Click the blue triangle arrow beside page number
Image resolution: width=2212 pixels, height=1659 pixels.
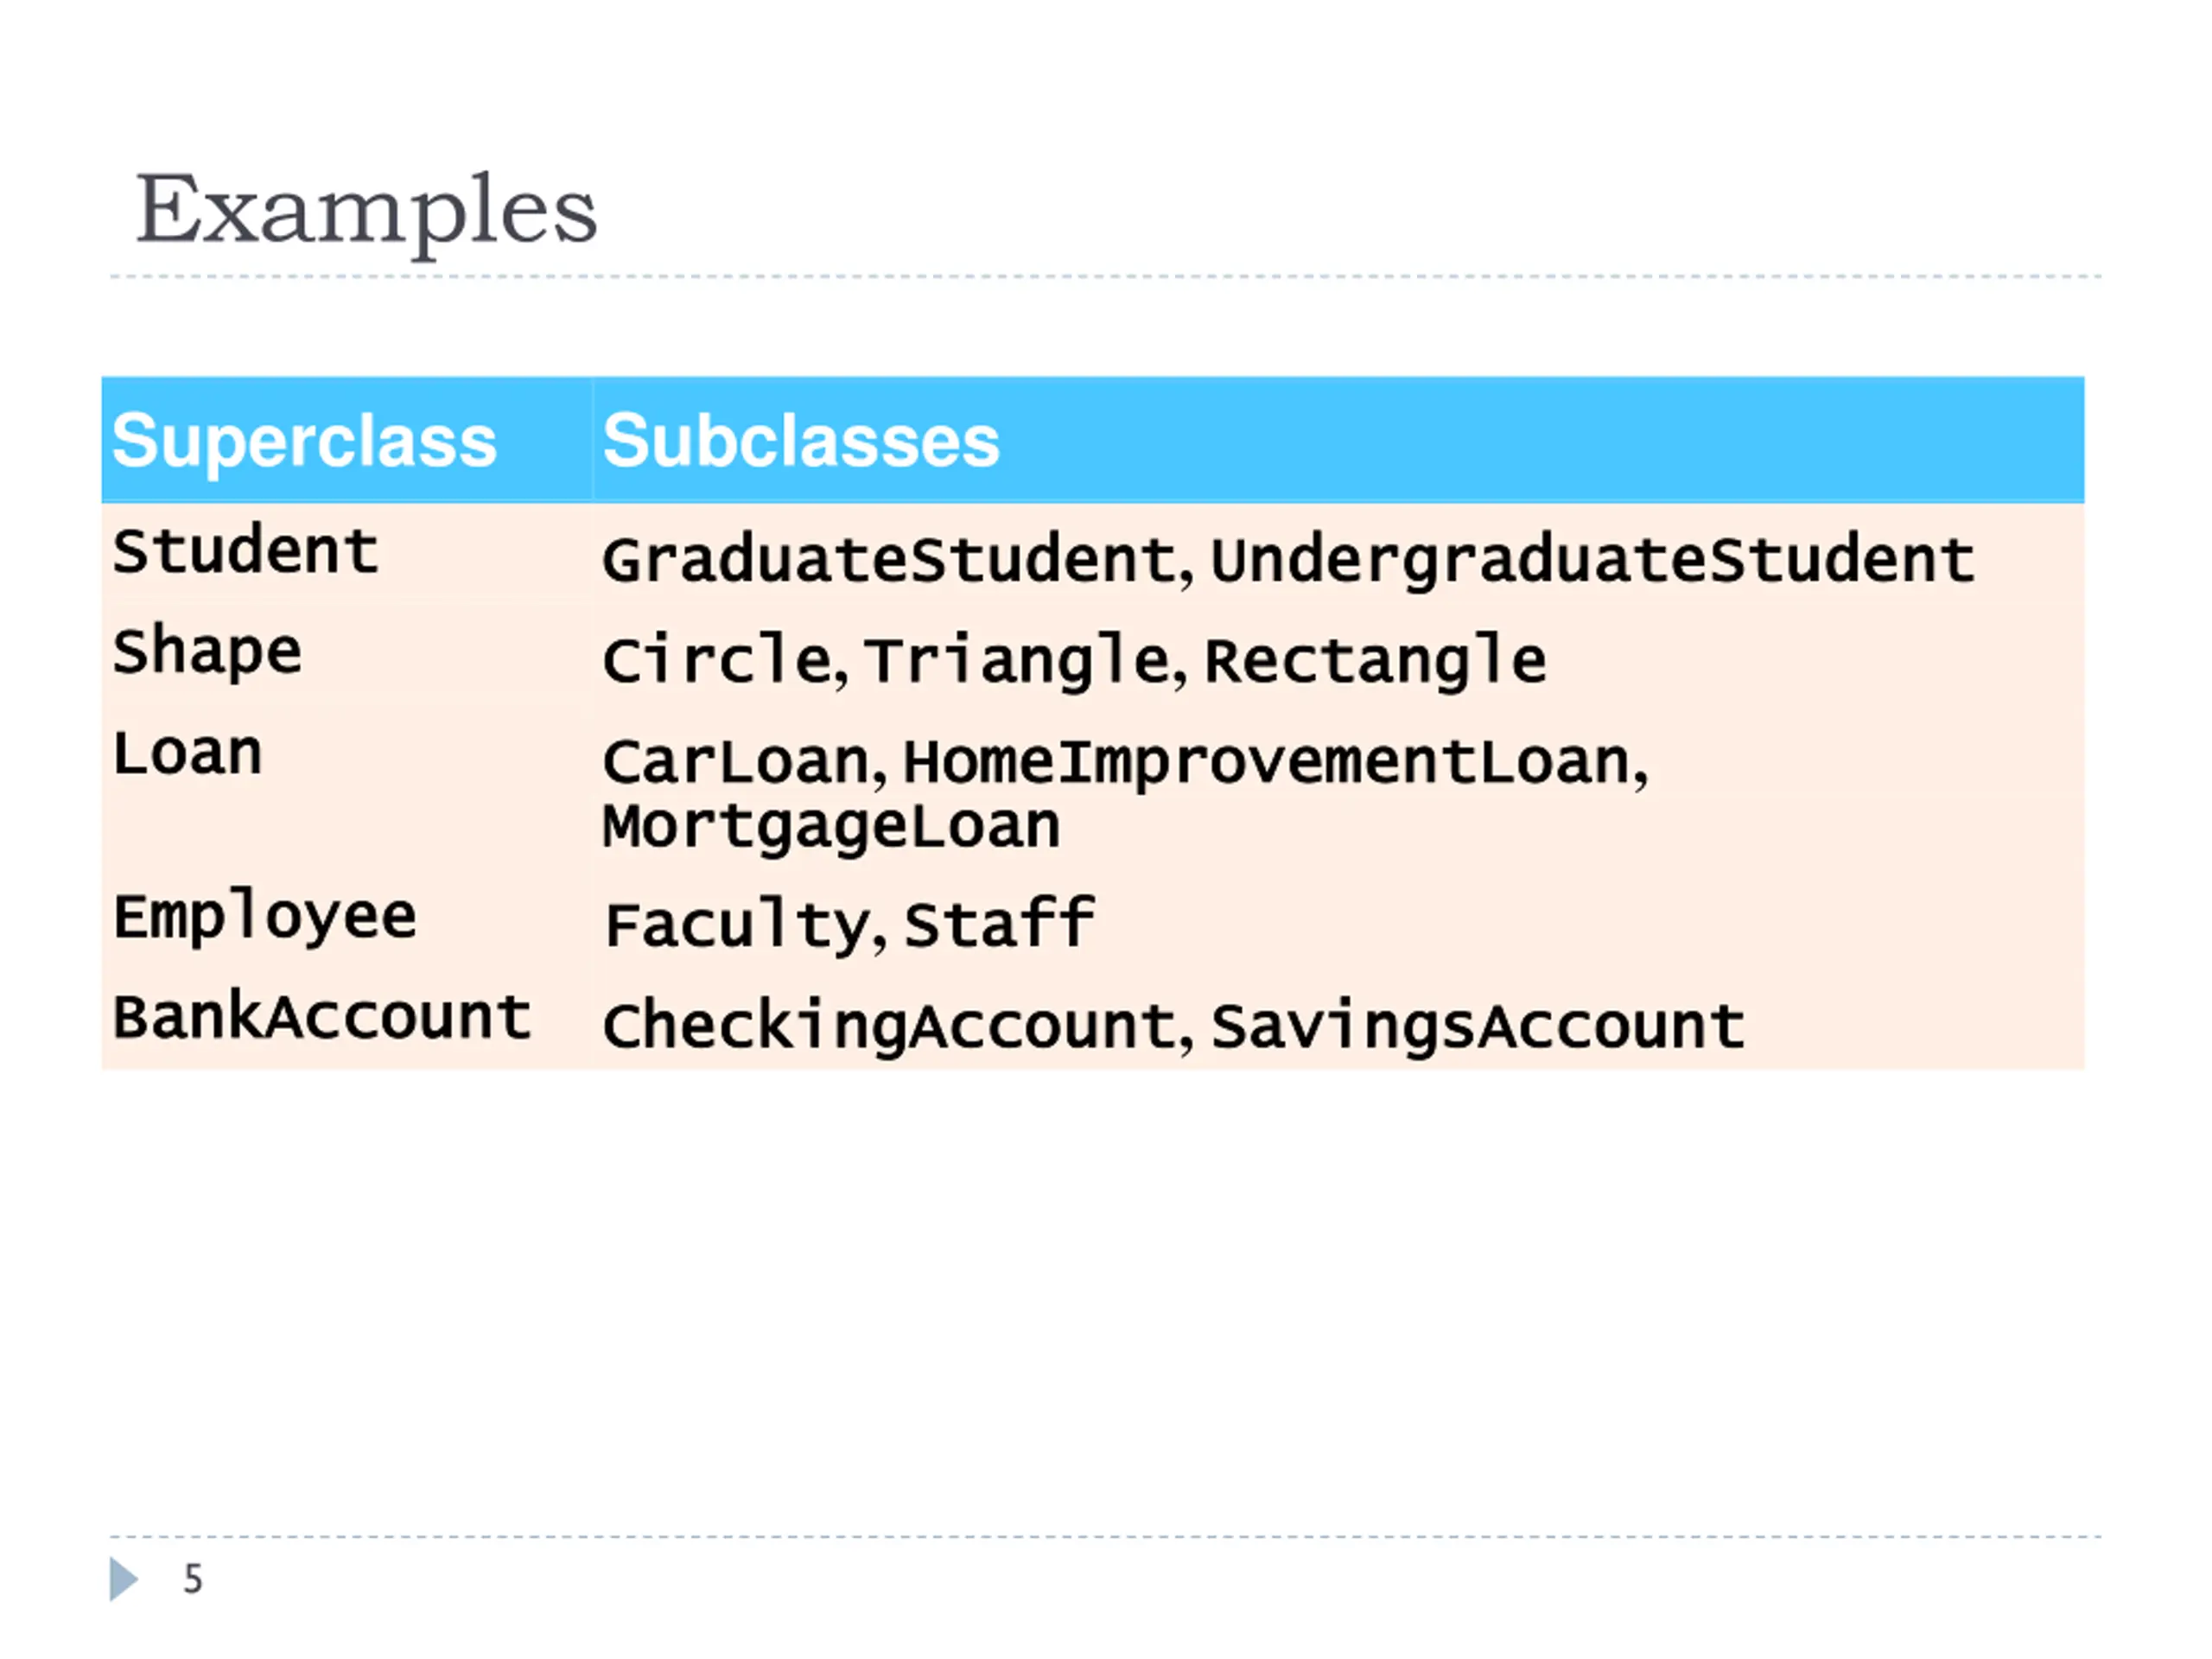click(123, 1579)
